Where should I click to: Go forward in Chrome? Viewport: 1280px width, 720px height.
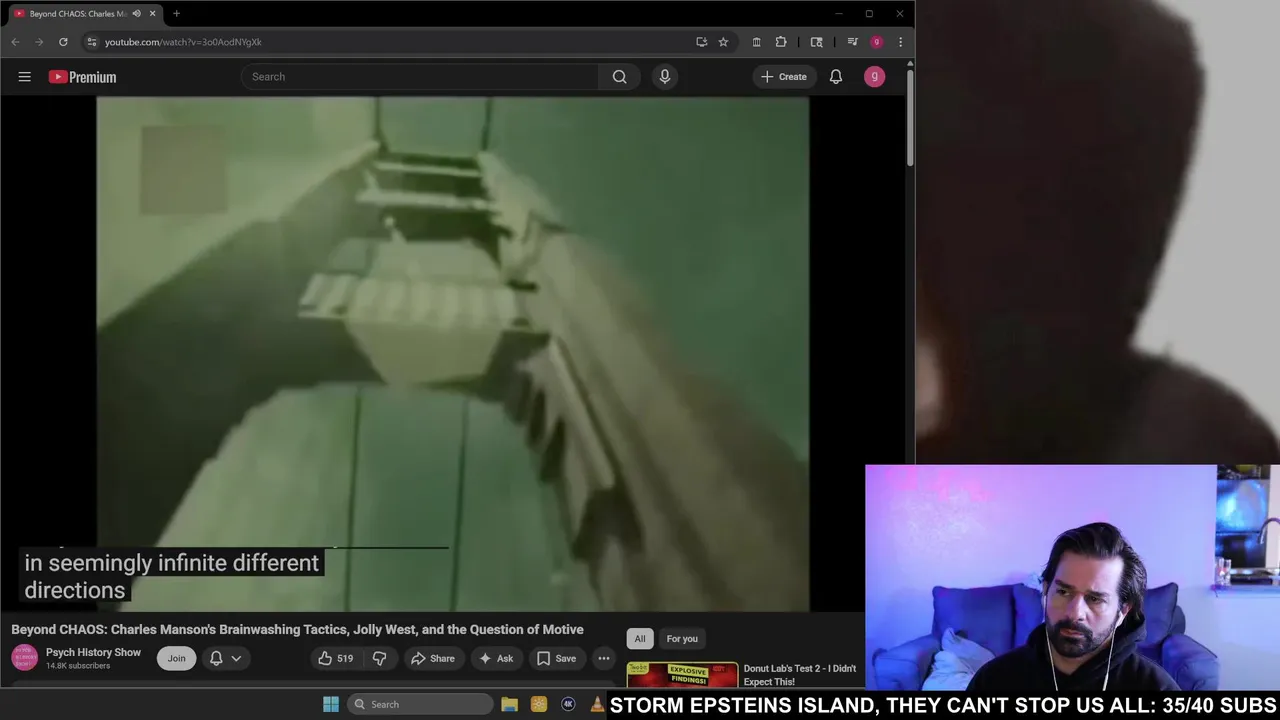click(x=39, y=42)
